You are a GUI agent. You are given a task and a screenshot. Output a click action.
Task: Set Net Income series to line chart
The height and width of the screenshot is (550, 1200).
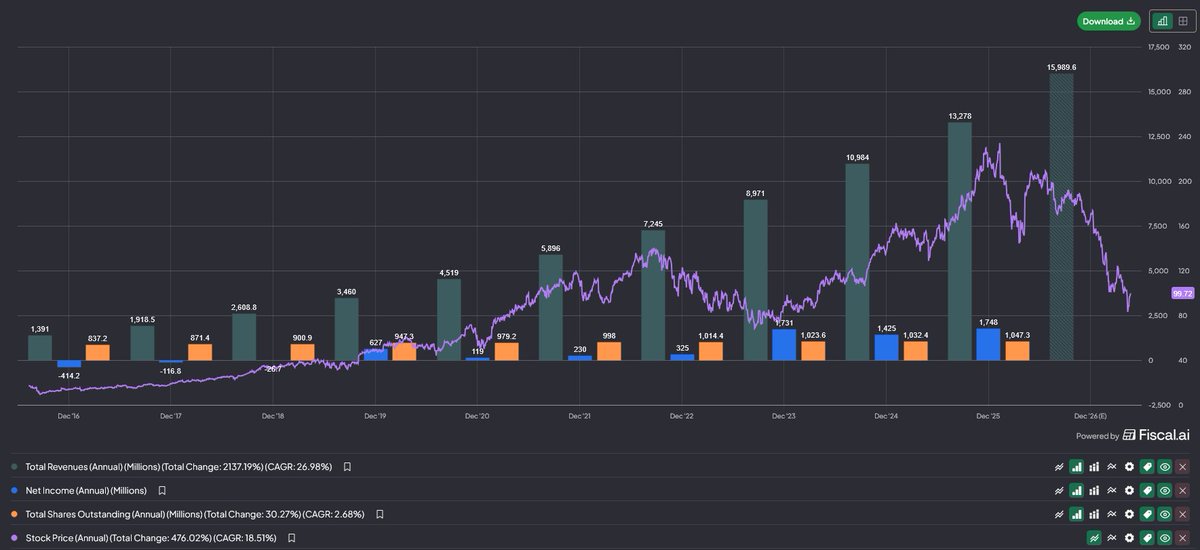click(x=1059, y=491)
